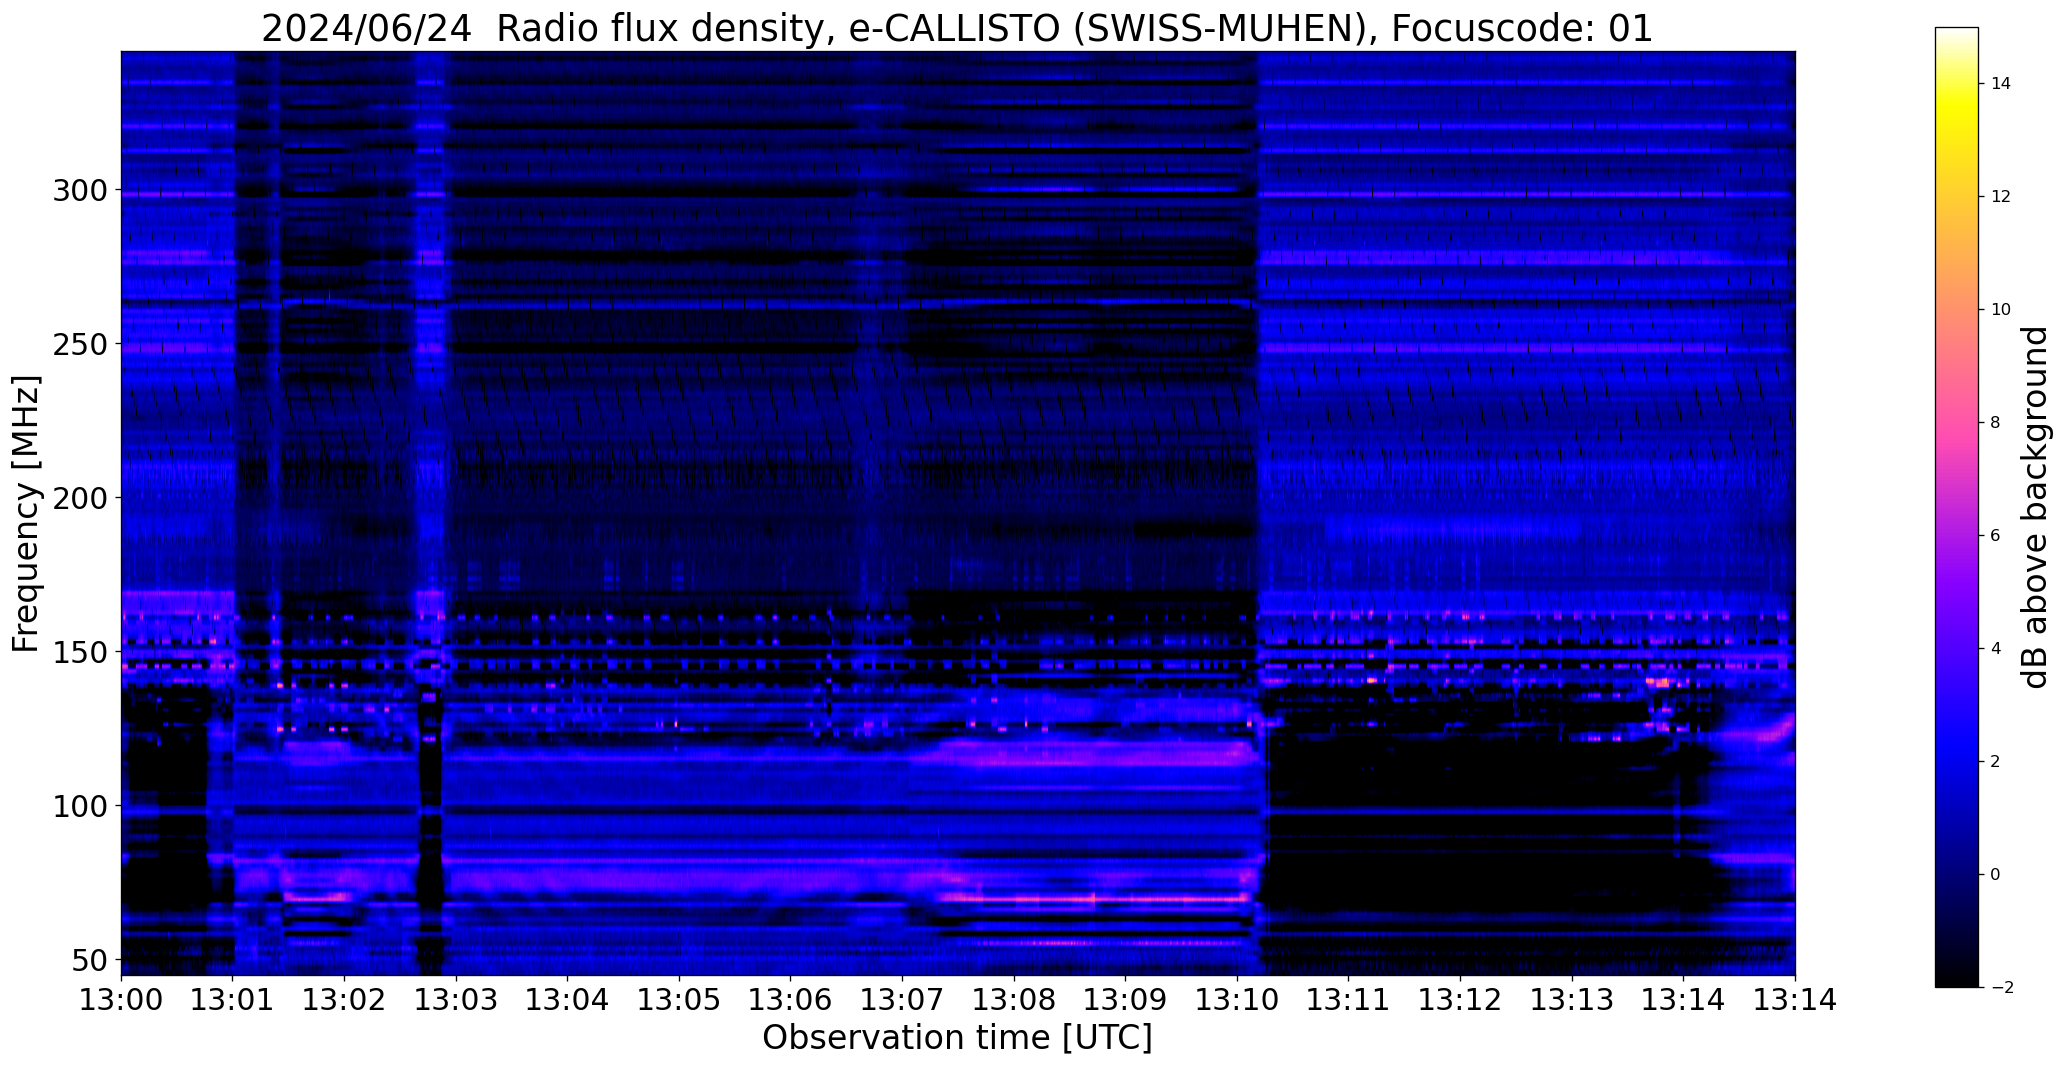Click the colorbar 2 tick label

coord(1995,762)
